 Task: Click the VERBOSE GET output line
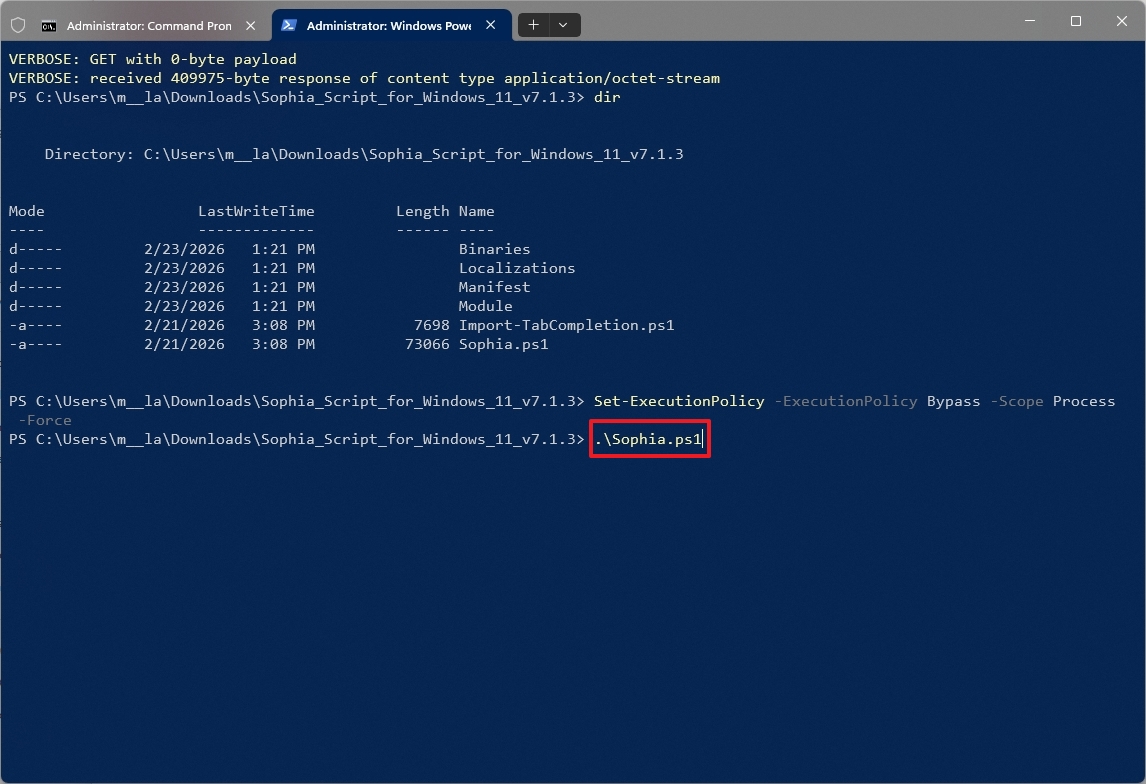coord(150,58)
